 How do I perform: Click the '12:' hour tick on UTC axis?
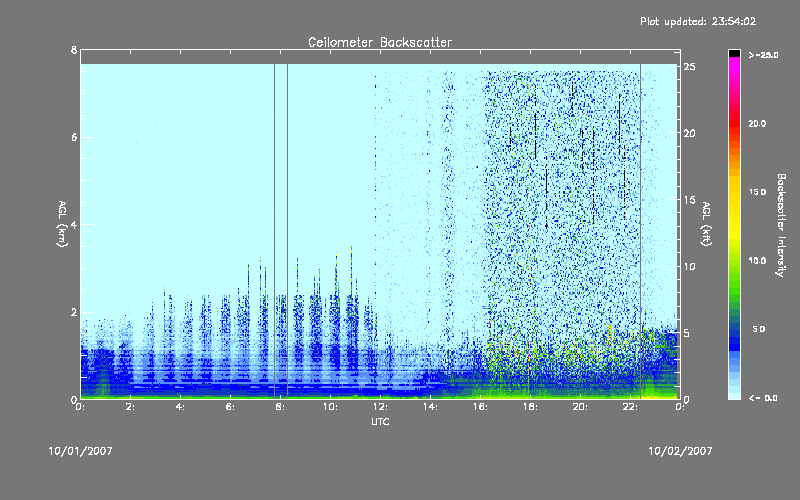[380, 407]
